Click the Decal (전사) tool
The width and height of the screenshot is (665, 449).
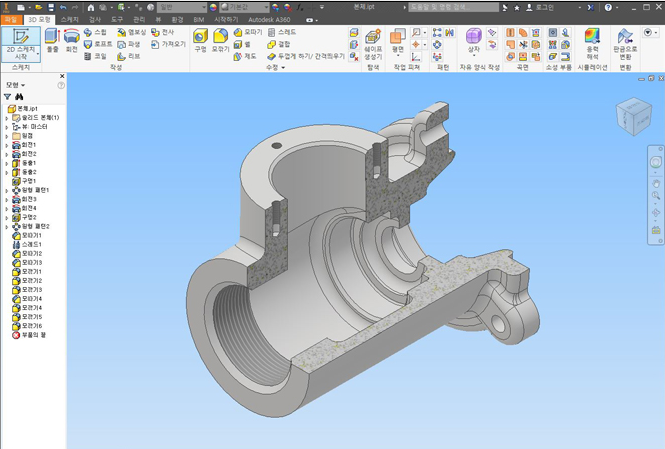(163, 32)
